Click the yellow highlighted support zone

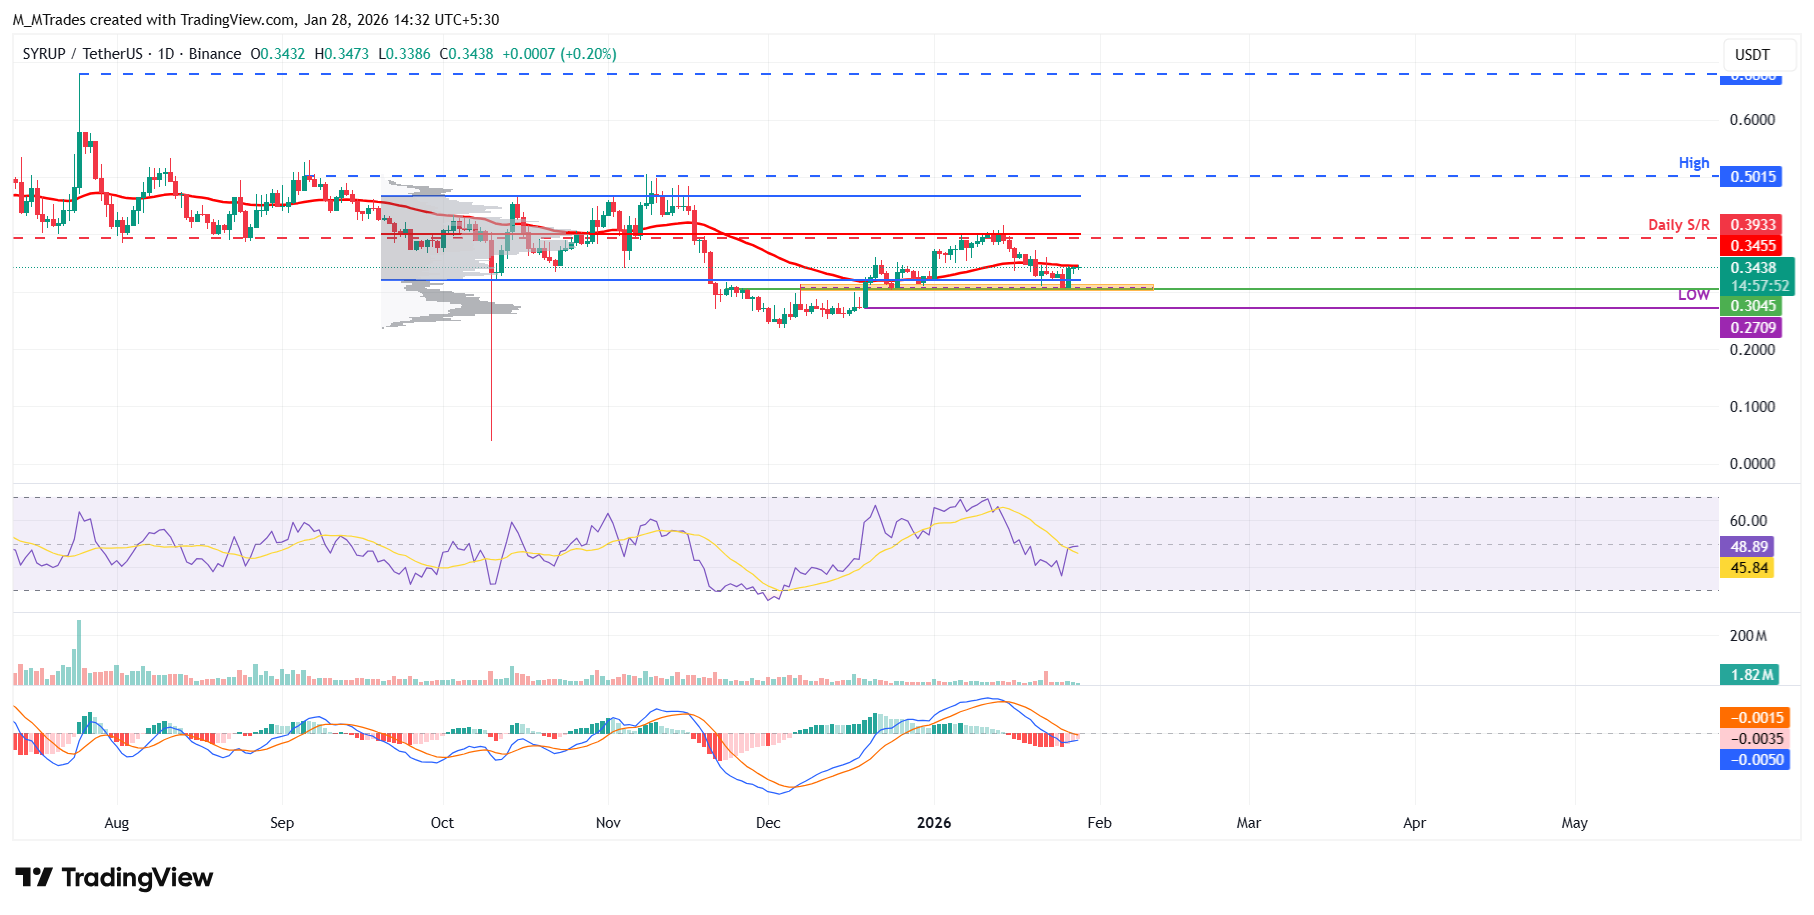pos(976,288)
